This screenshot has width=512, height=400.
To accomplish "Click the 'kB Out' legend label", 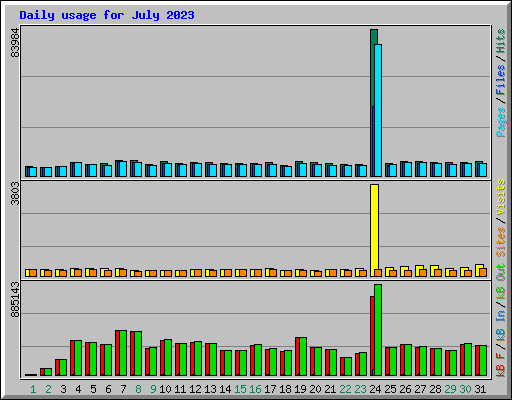I will [x=501, y=282].
